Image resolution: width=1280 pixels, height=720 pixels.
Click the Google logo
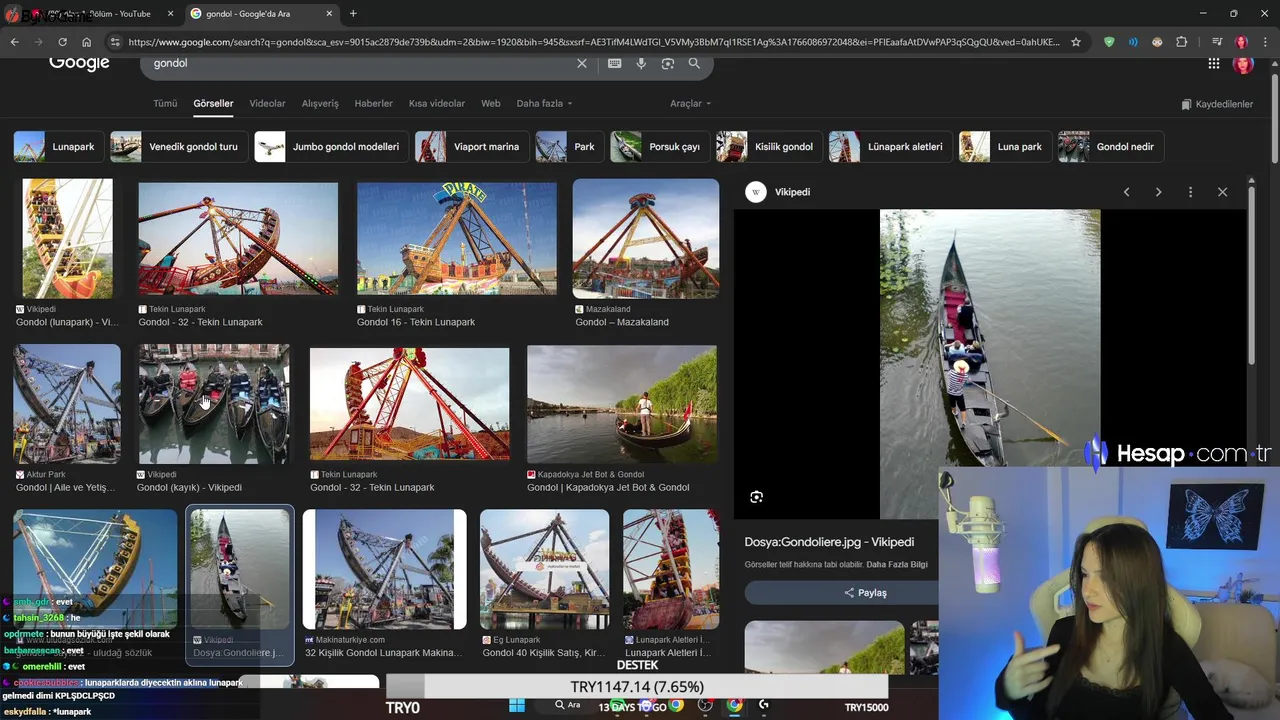(x=79, y=63)
